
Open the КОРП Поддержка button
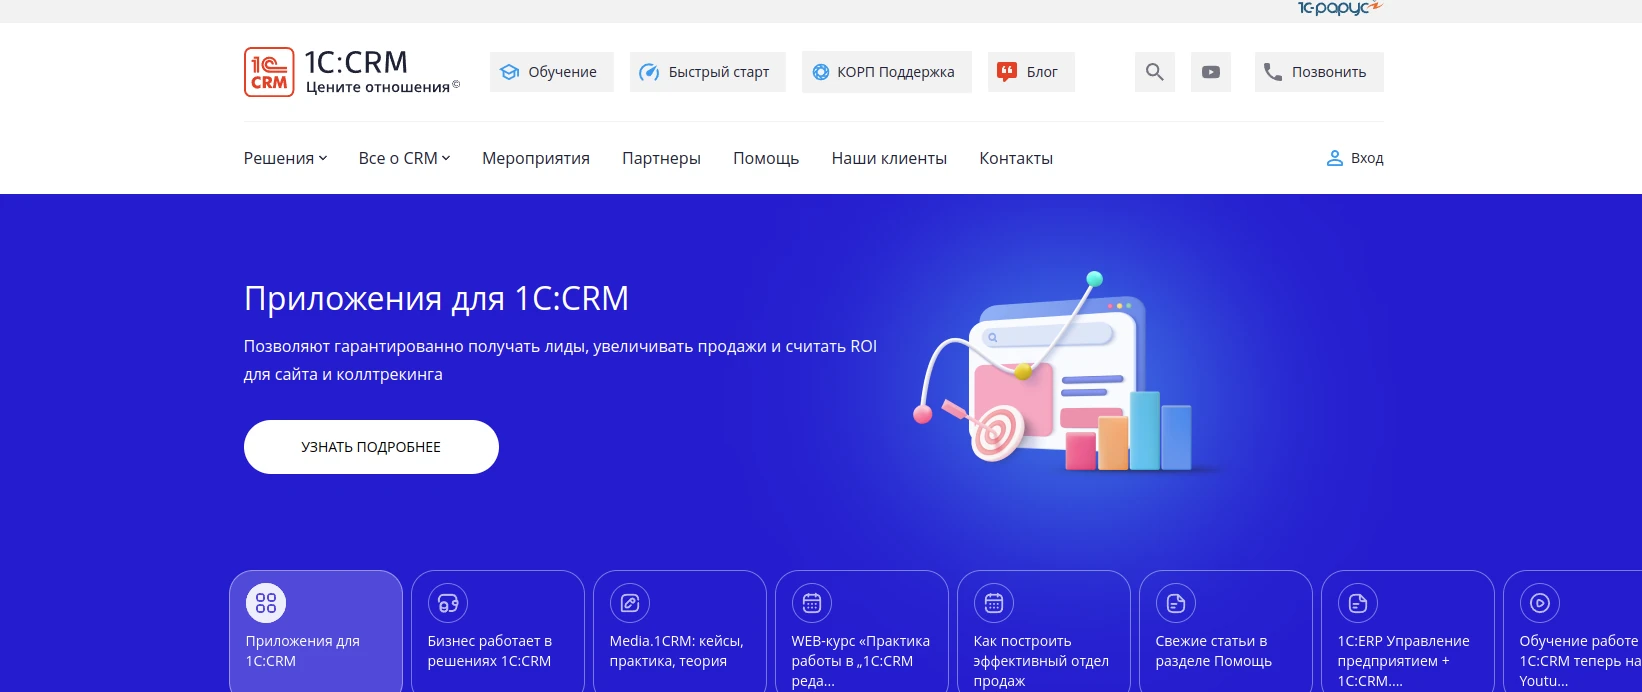tap(887, 72)
